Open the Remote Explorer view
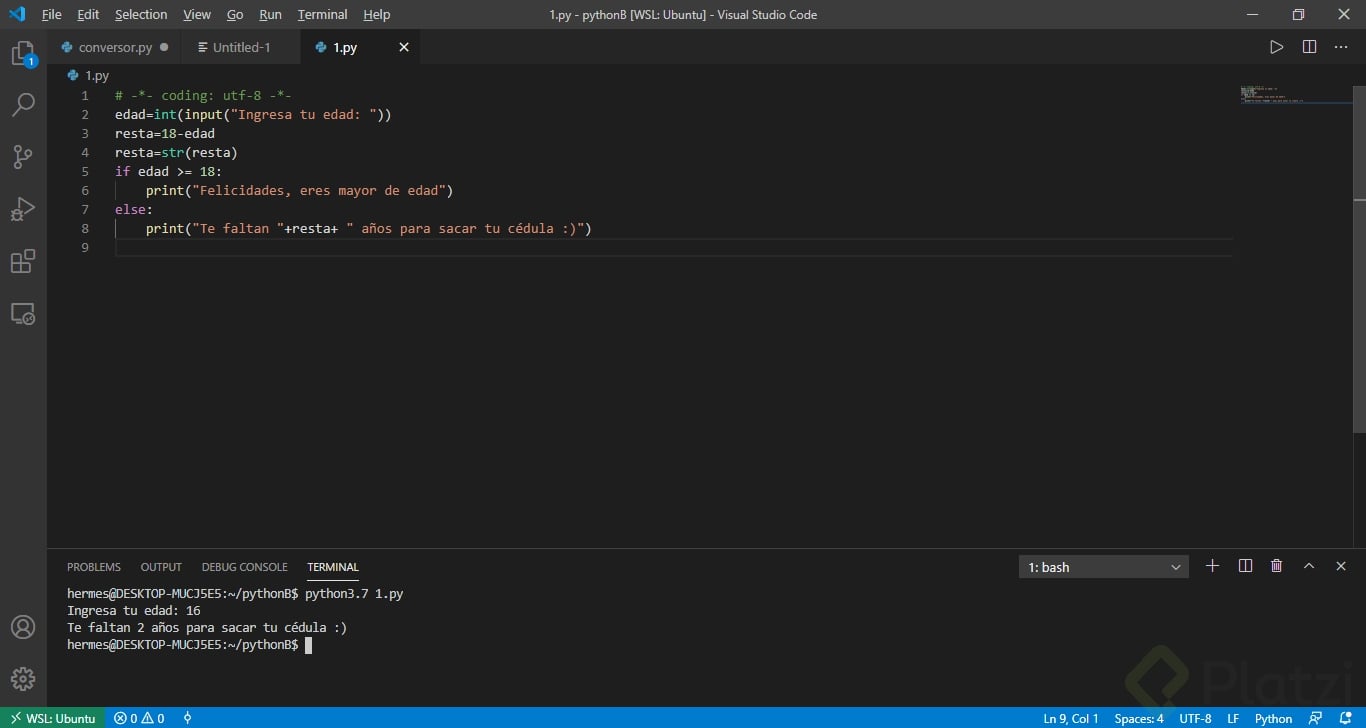Screen dimensions: 1366x728 (23, 314)
